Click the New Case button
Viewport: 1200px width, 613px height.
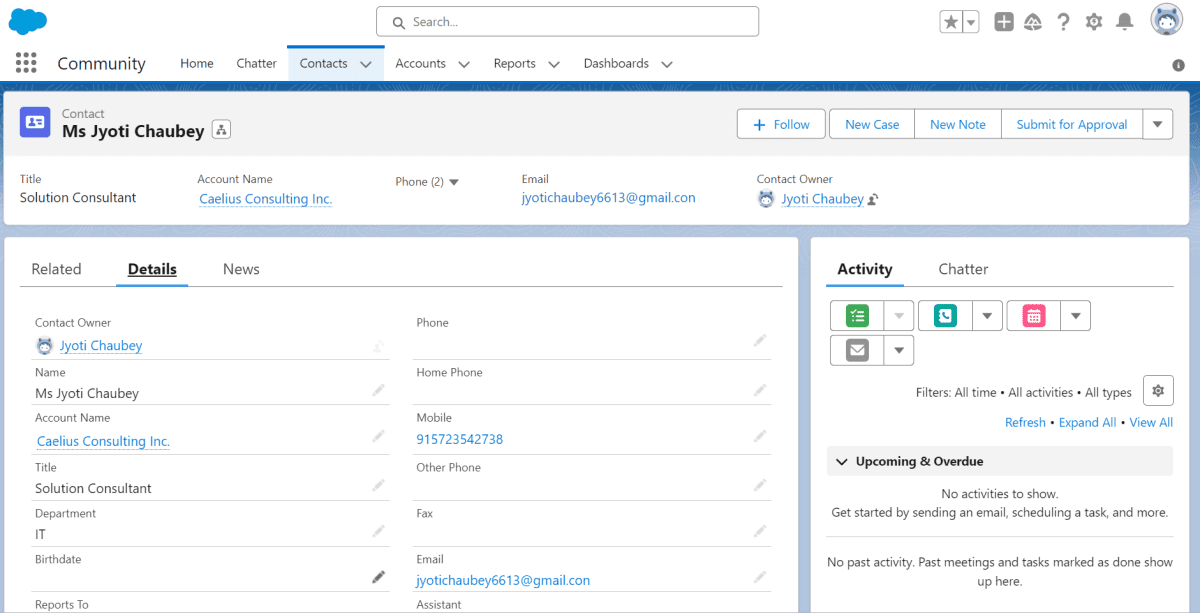[872, 124]
